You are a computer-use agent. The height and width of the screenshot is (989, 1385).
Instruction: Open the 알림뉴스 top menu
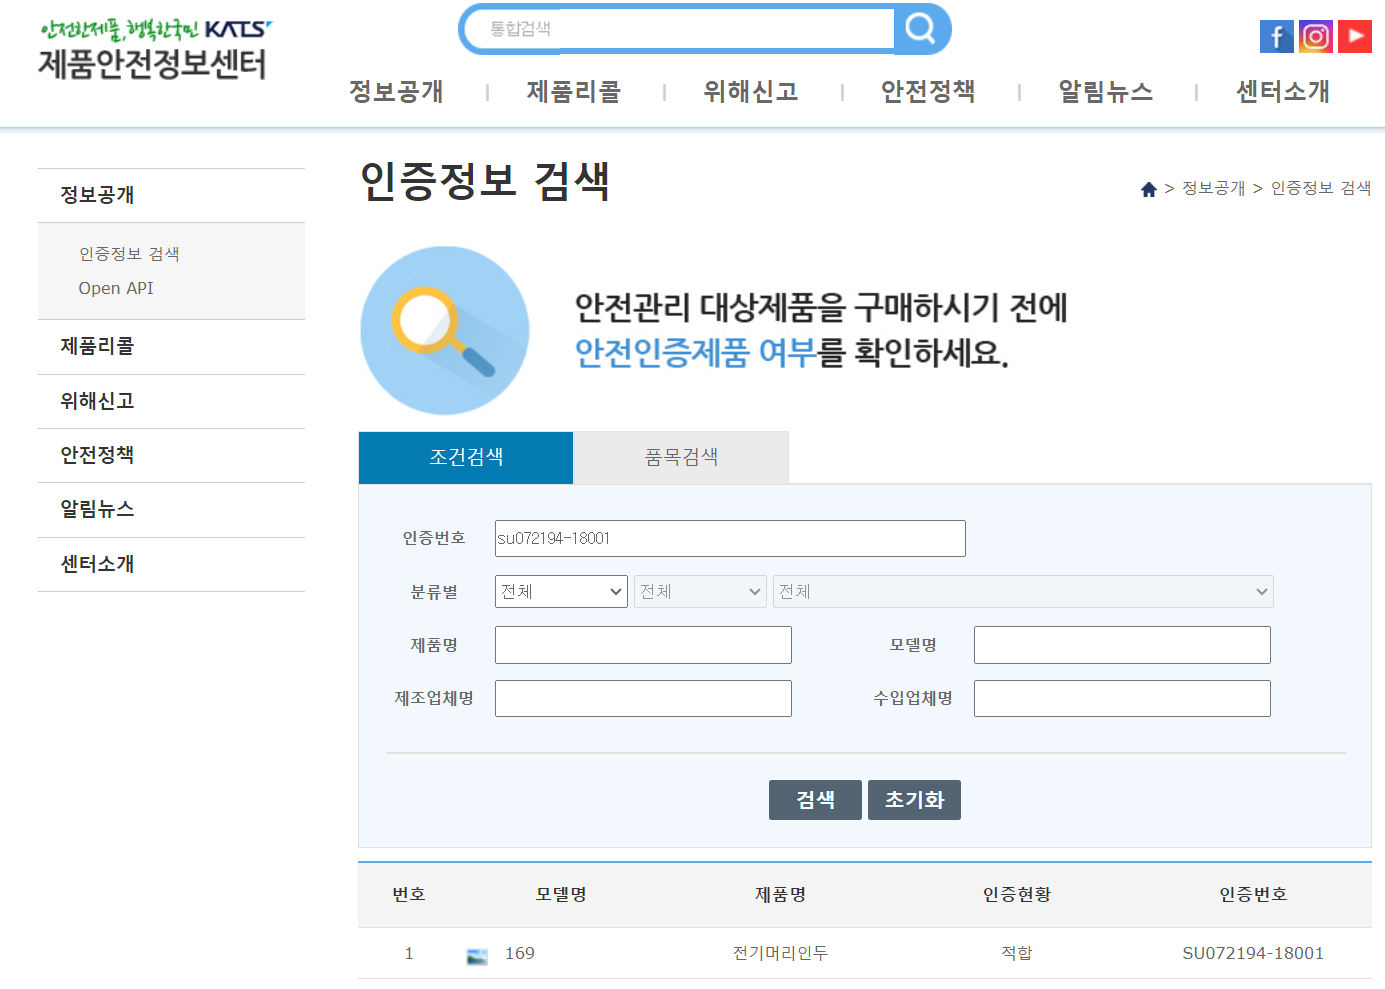[1106, 92]
